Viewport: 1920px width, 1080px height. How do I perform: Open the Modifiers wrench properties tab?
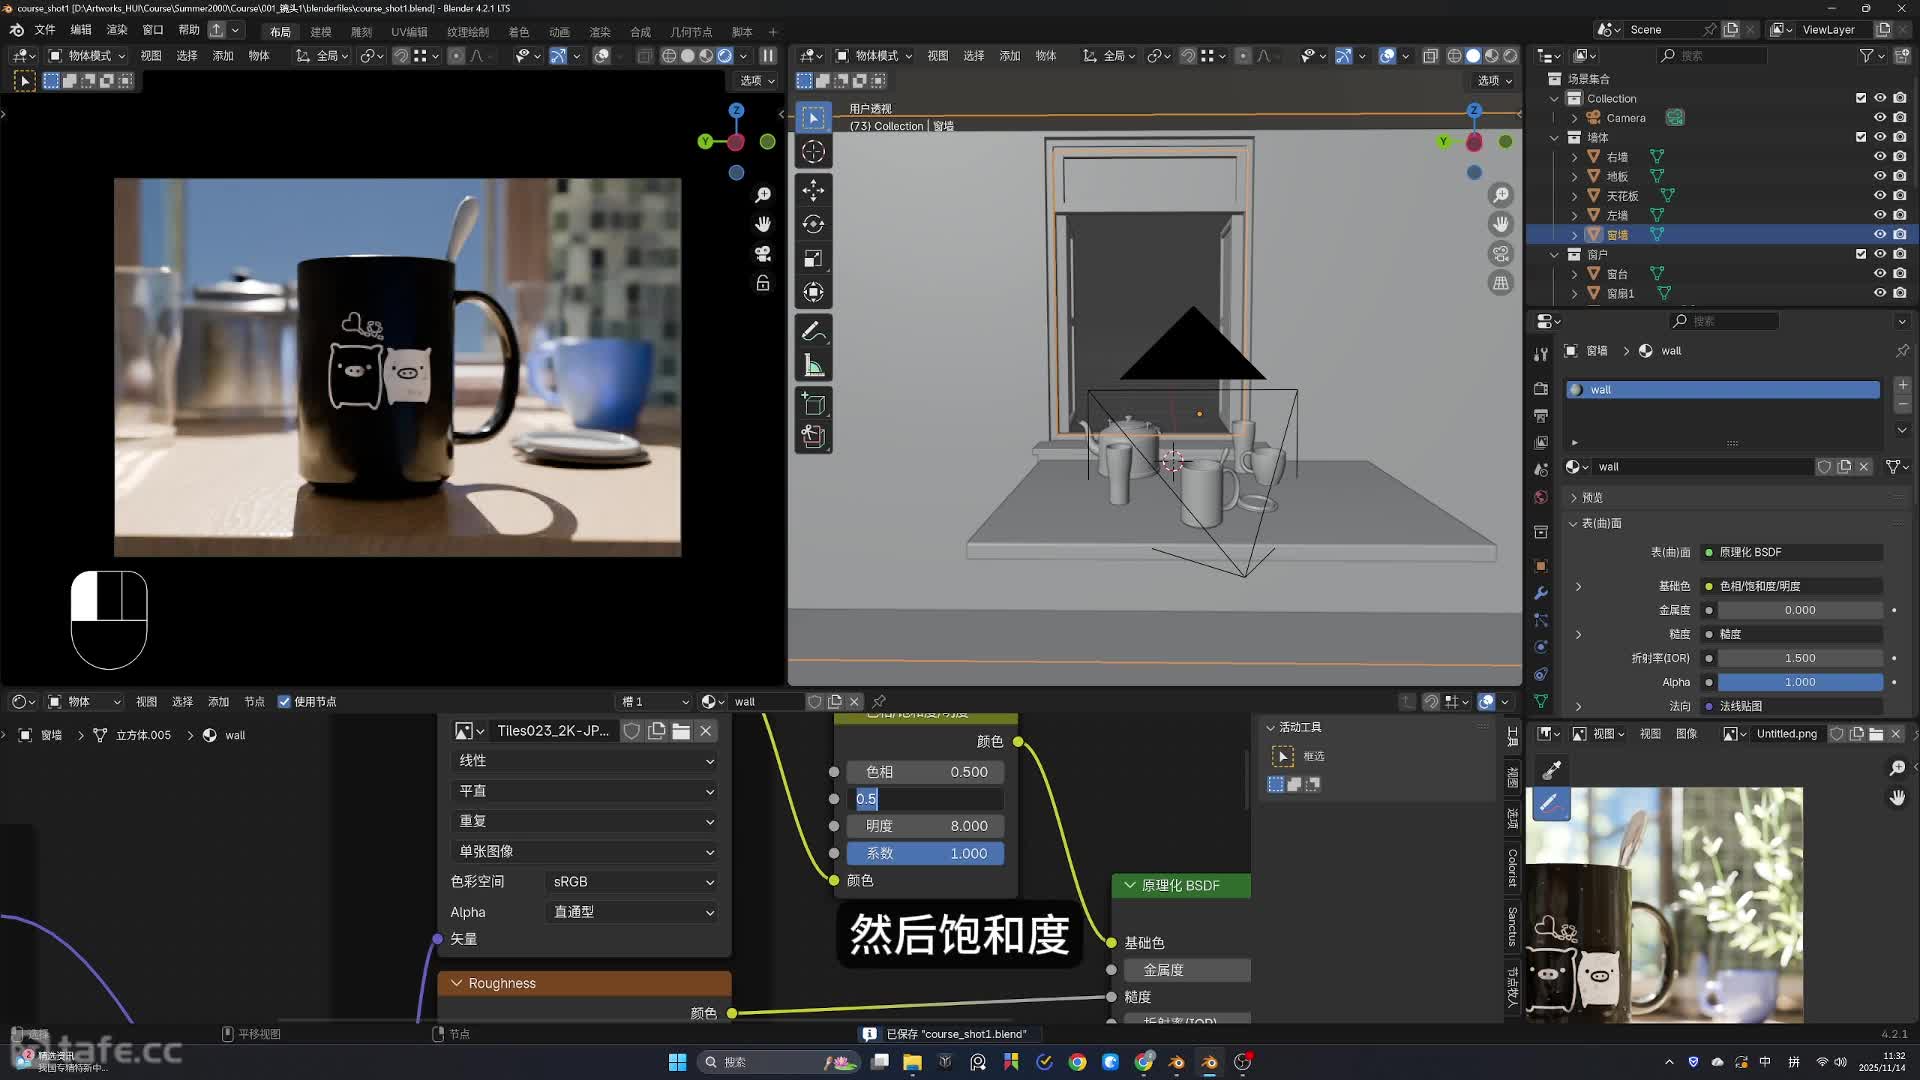(1541, 593)
